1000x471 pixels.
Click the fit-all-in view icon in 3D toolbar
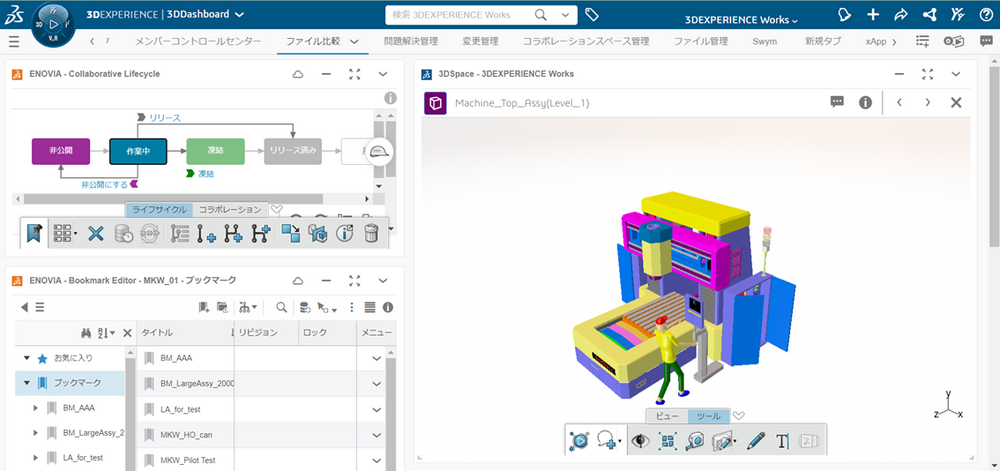click(668, 440)
